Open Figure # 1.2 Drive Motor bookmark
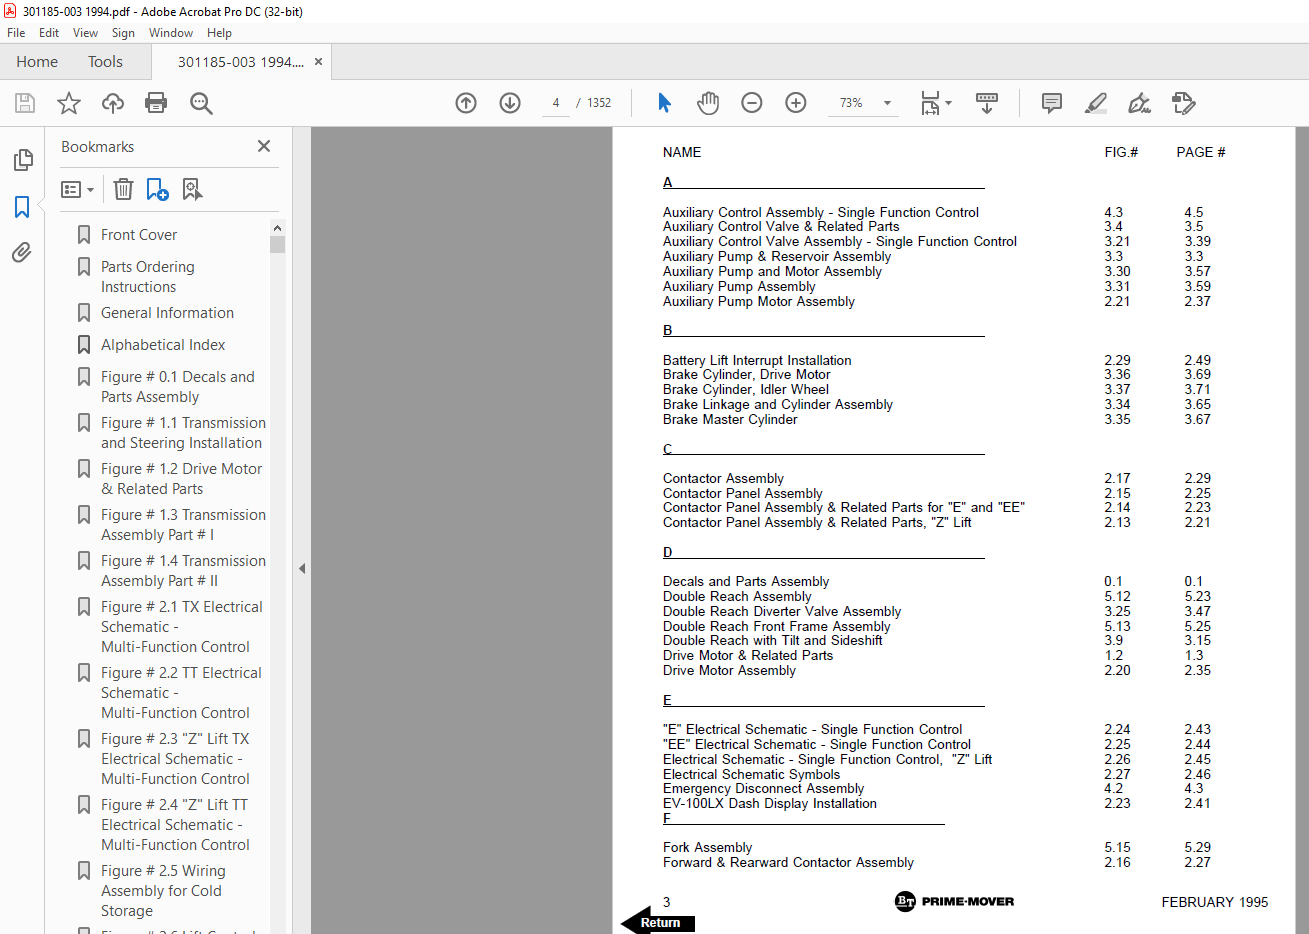 (181, 479)
